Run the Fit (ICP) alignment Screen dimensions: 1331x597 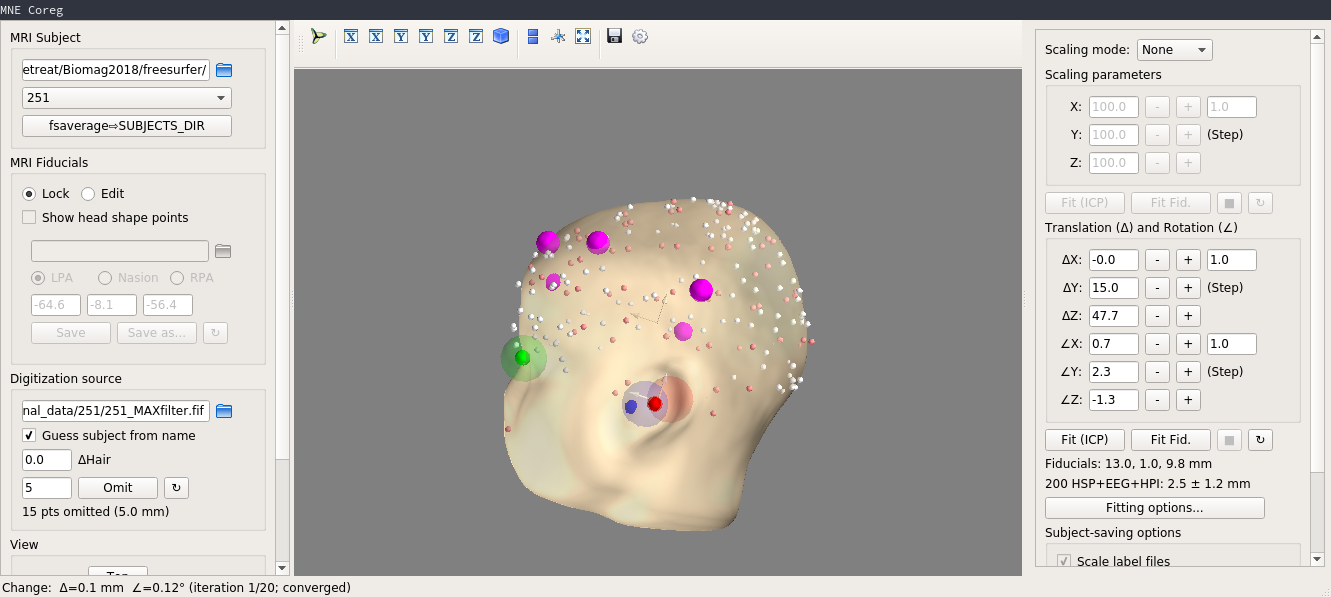[x=1084, y=439]
